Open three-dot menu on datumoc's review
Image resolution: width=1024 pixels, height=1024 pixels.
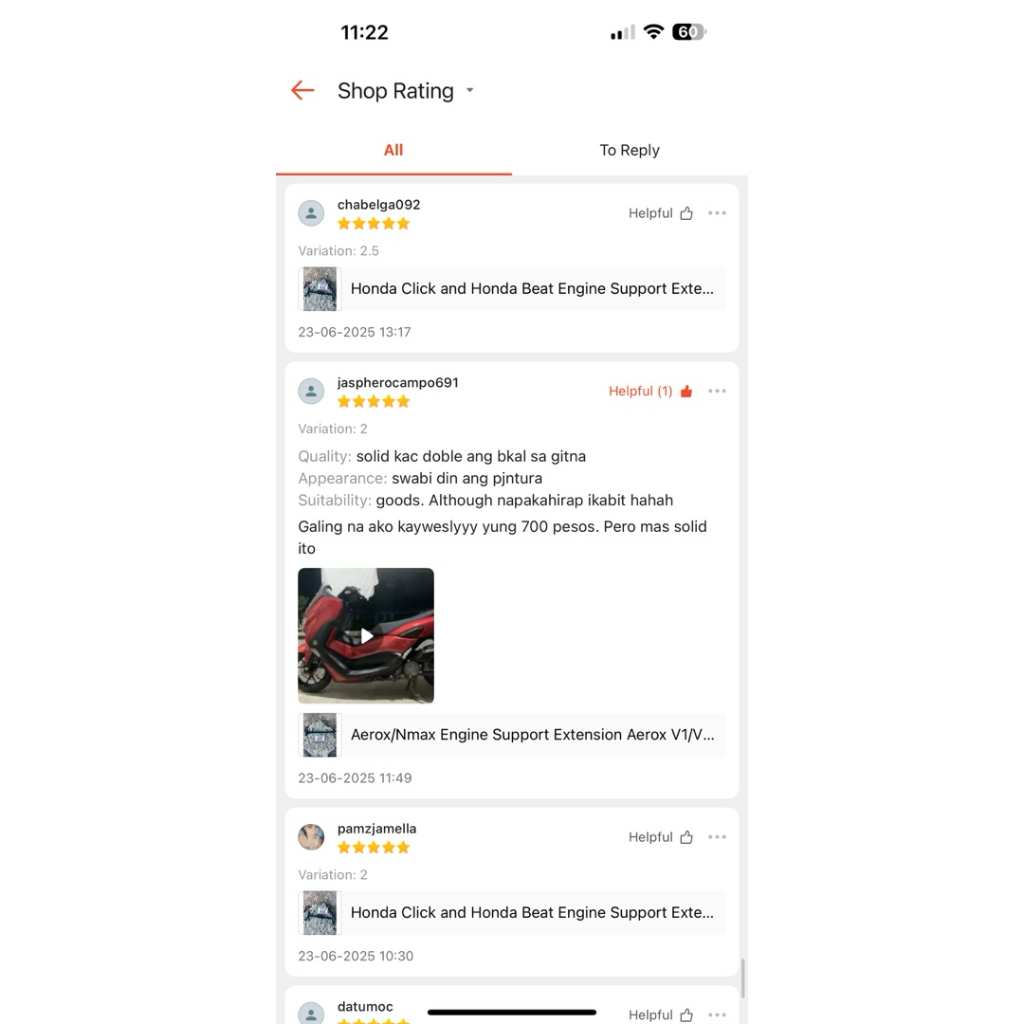point(717,1014)
